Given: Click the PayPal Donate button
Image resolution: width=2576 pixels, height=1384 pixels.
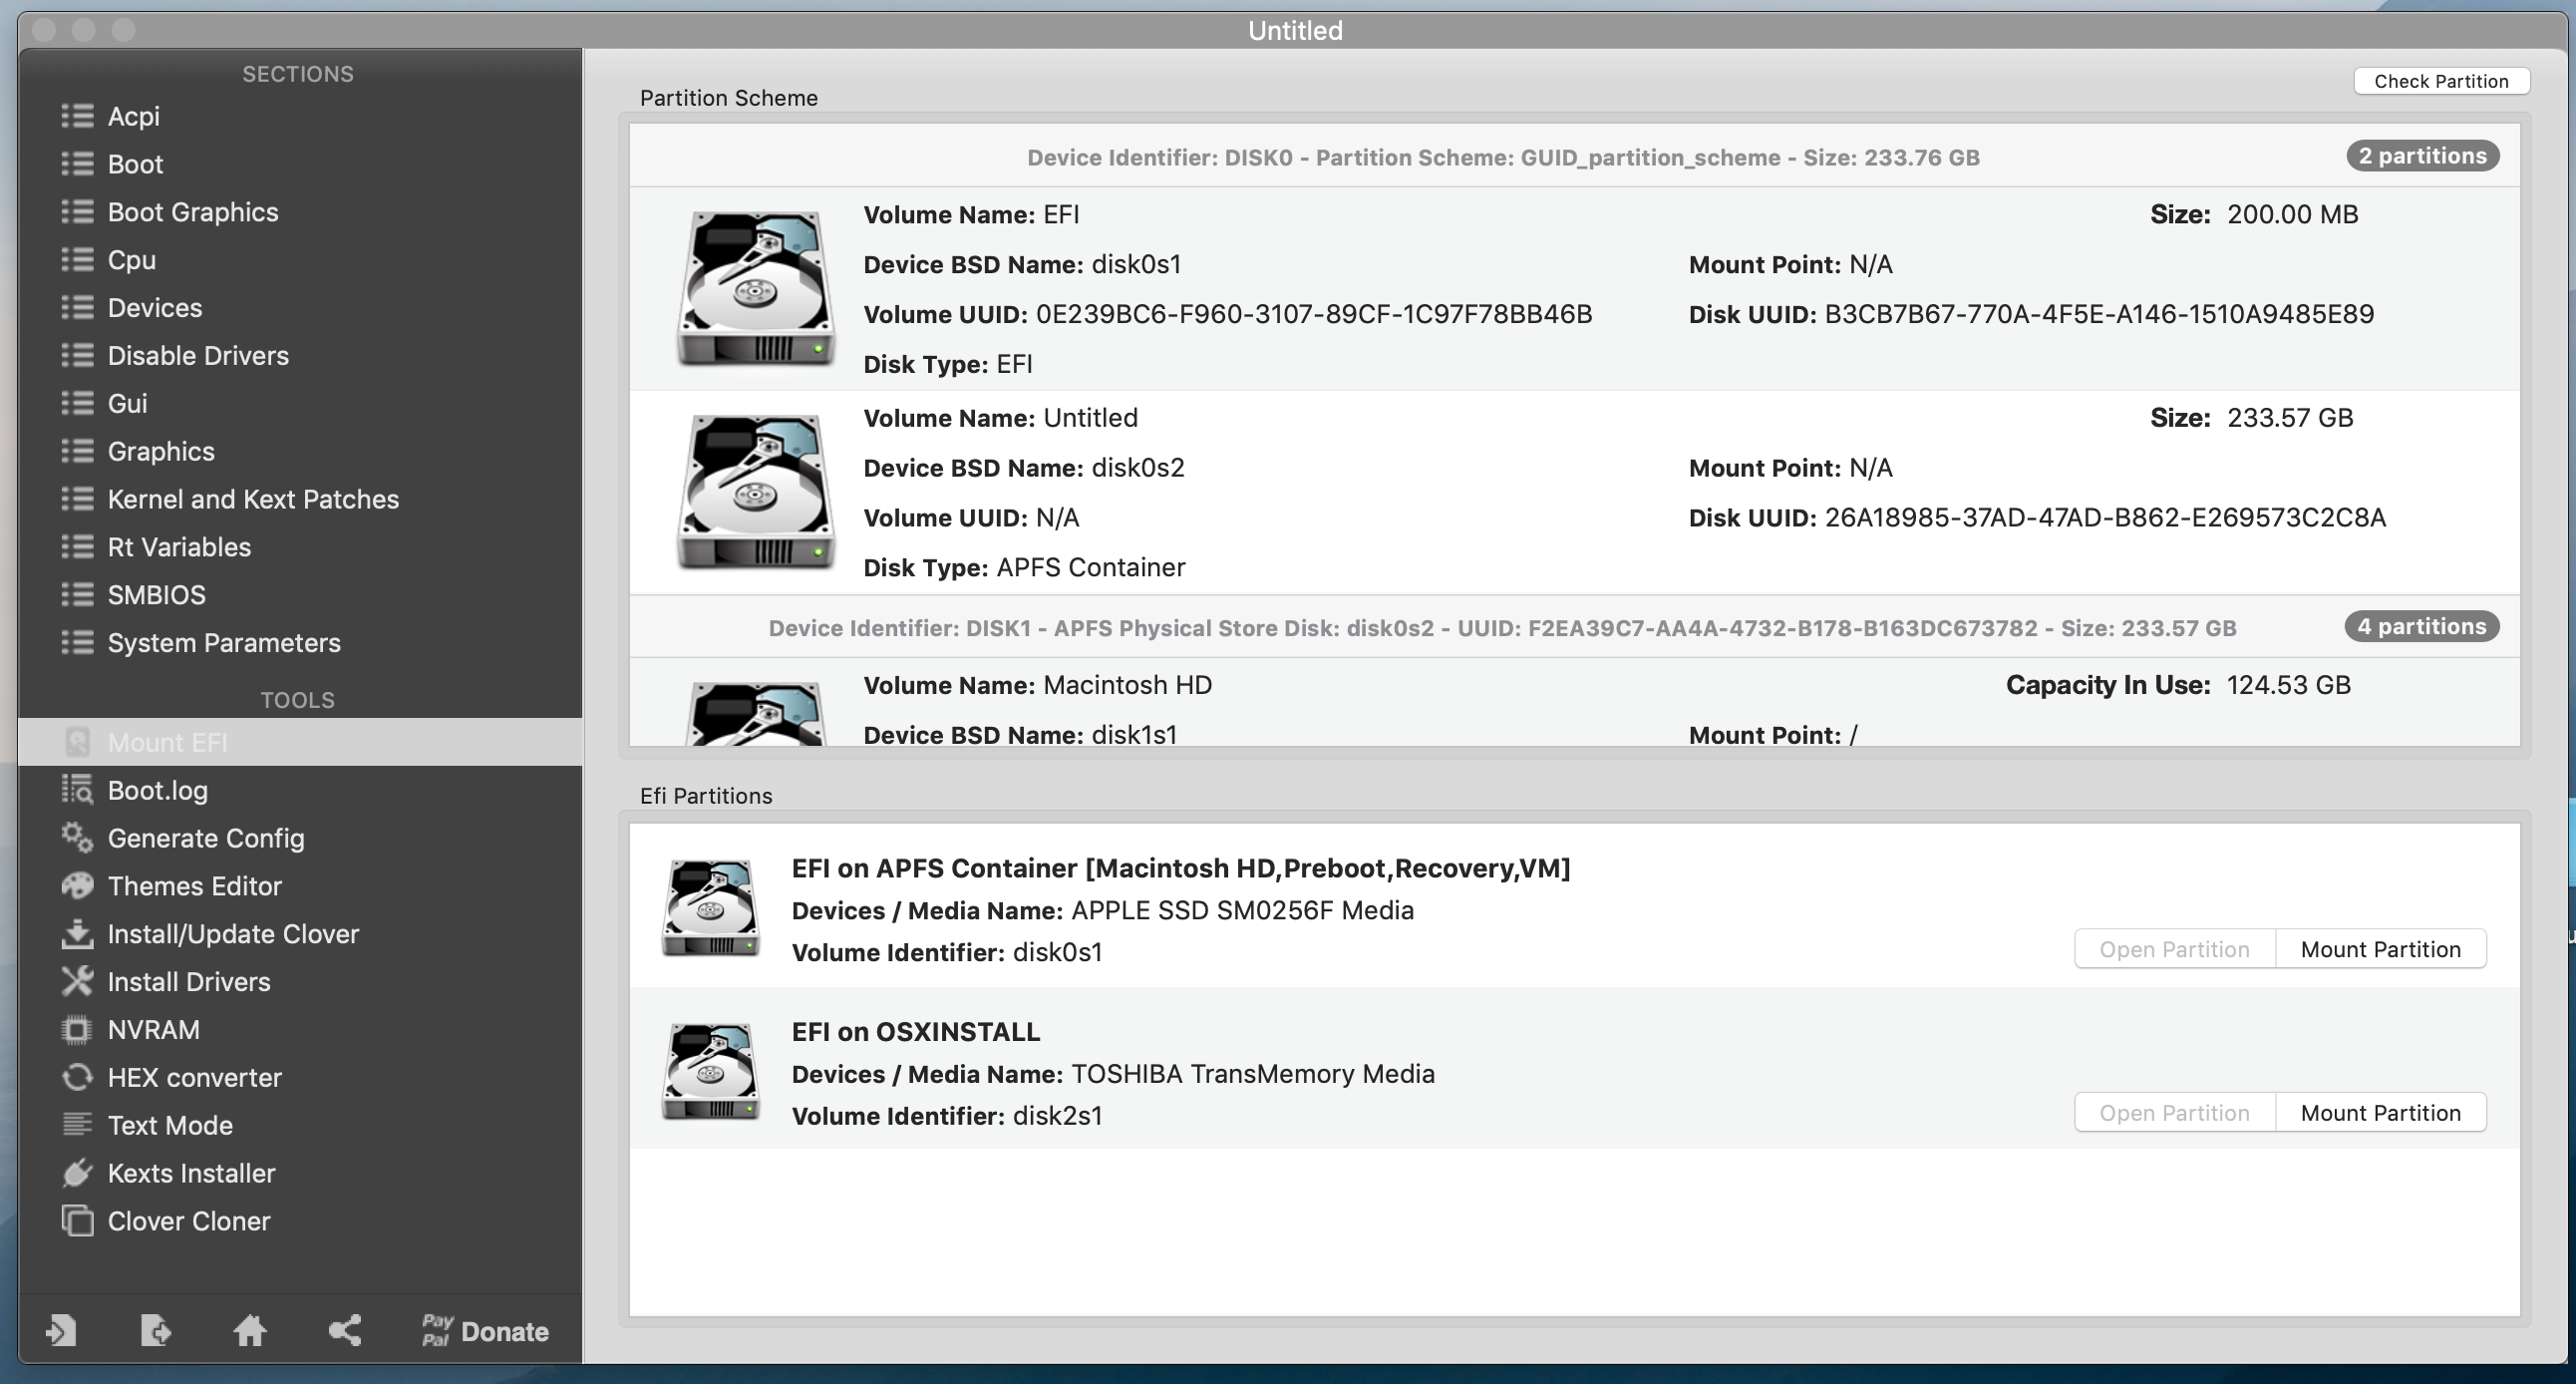Looking at the screenshot, I should pyautogui.click(x=485, y=1331).
